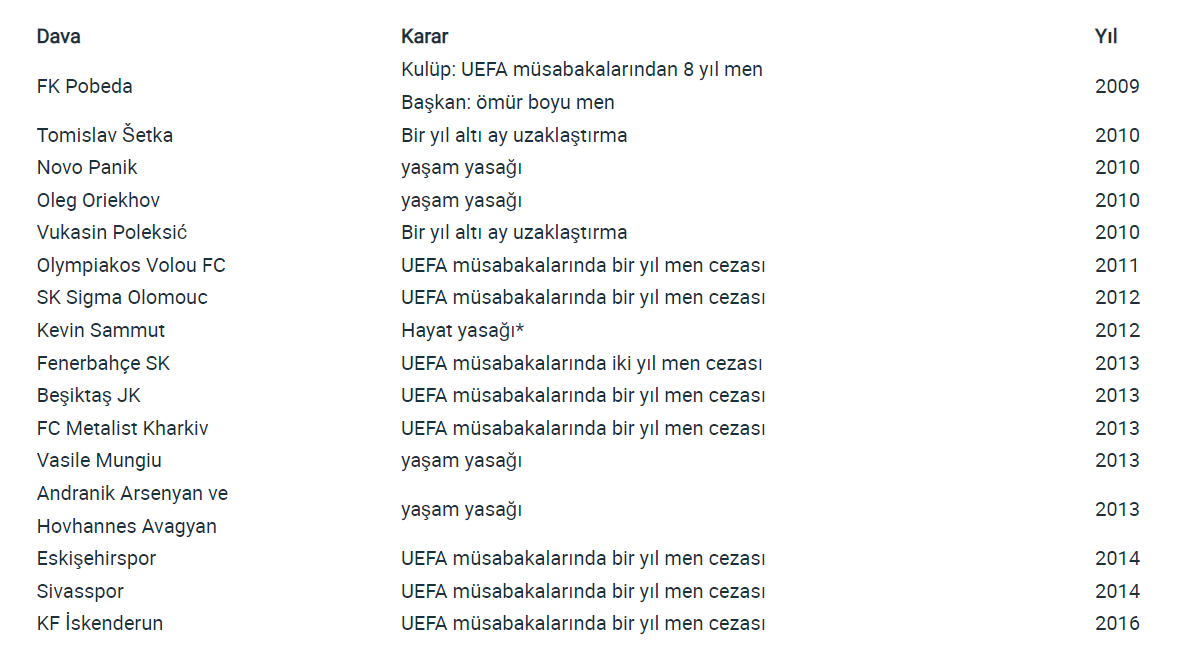Click the Eskişehirspor case name
This screenshot has width=1178, height=656.
pyautogui.click(x=97, y=558)
